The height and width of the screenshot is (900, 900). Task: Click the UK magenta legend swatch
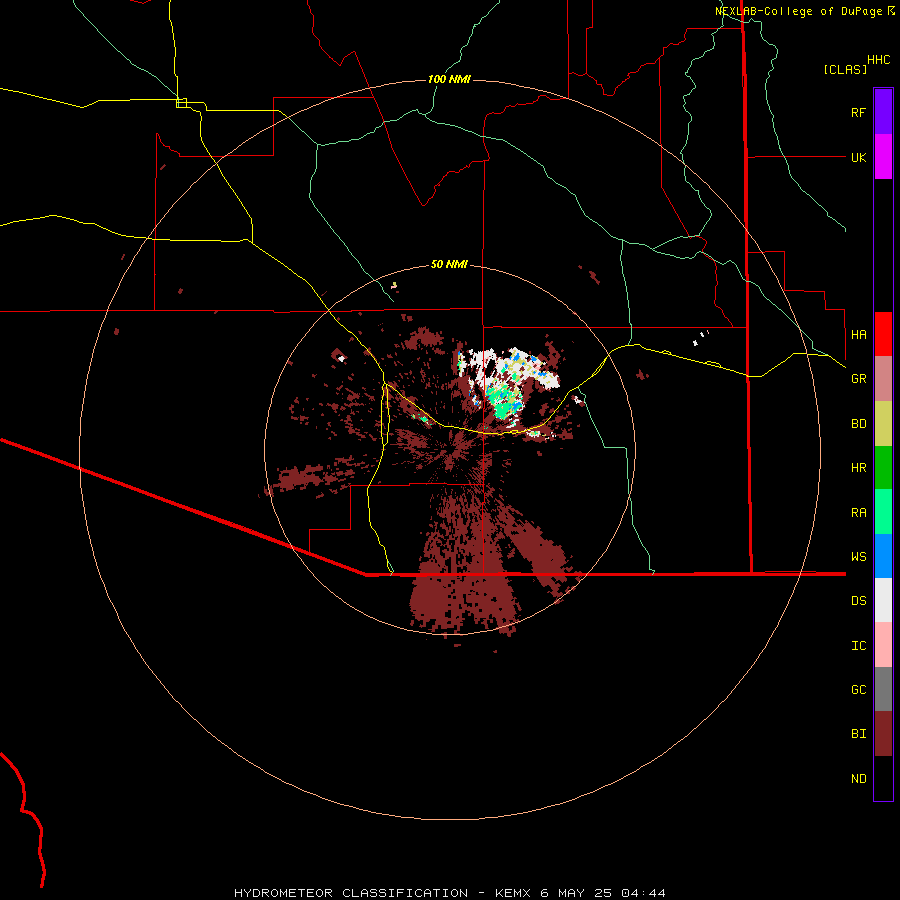pyautogui.click(x=883, y=157)
